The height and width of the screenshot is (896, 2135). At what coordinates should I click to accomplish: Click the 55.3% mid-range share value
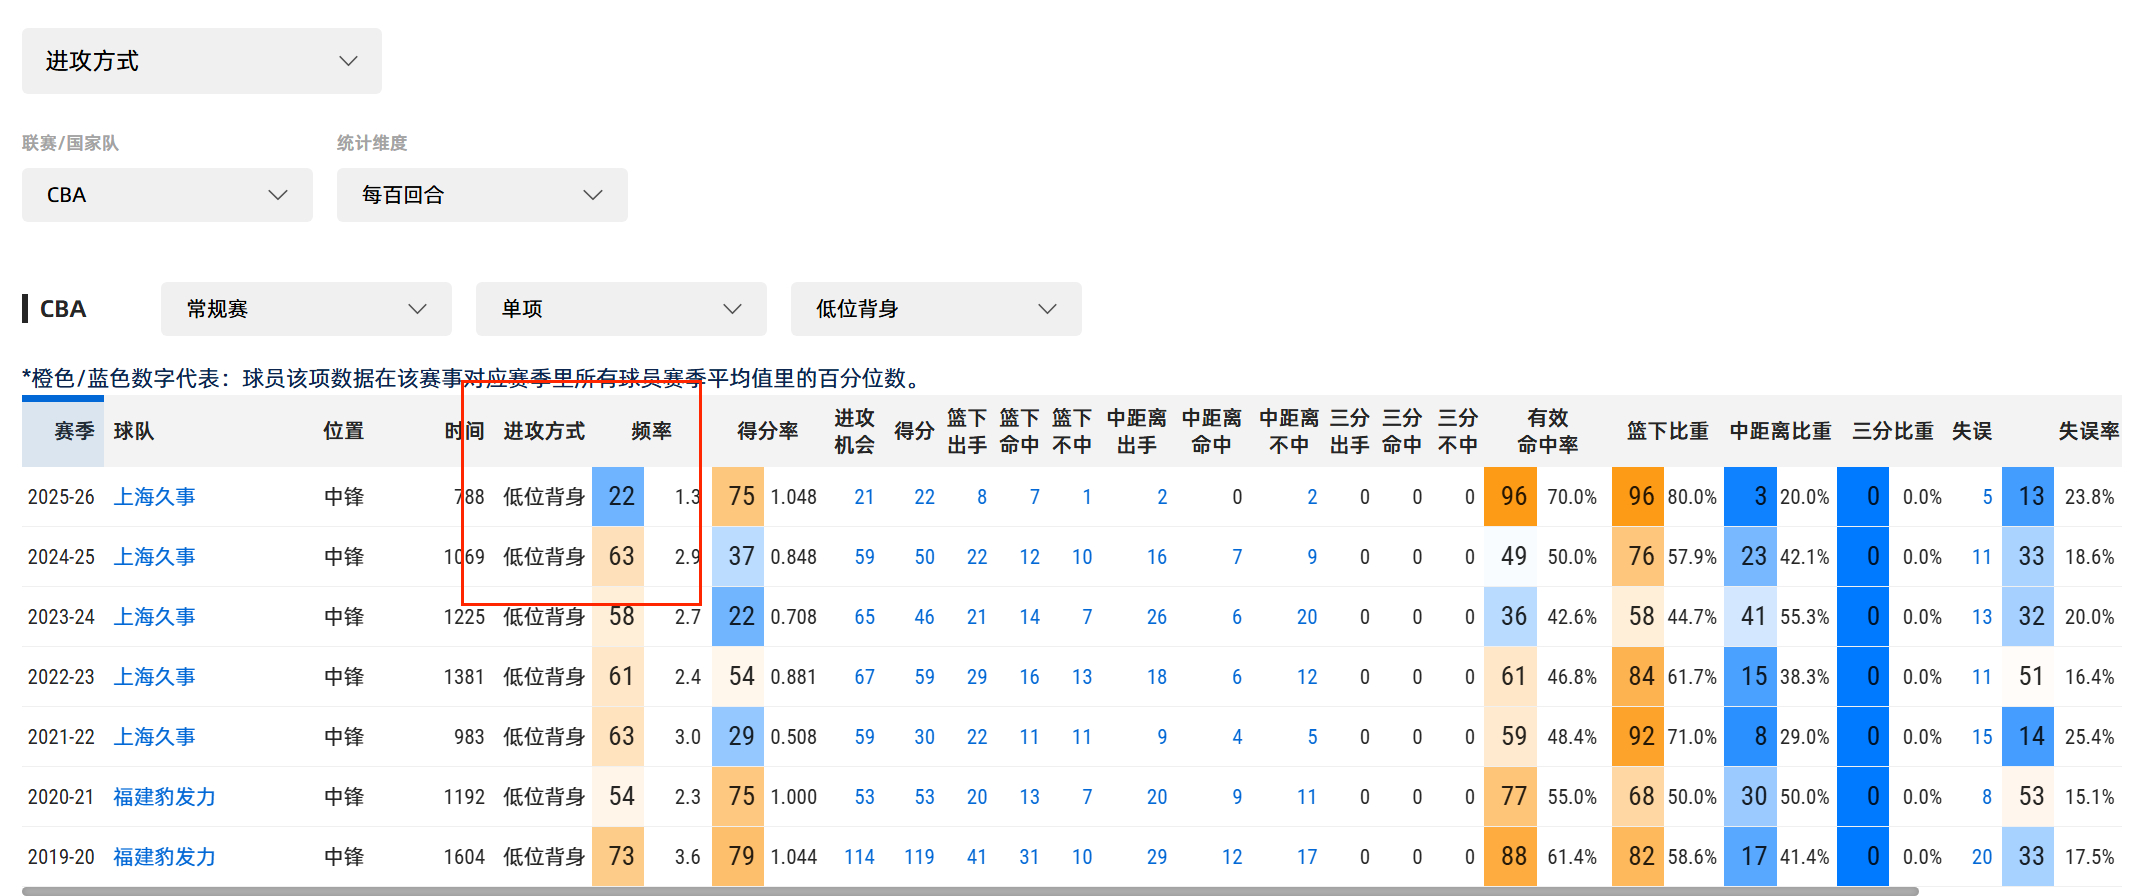pos(1805,617)
